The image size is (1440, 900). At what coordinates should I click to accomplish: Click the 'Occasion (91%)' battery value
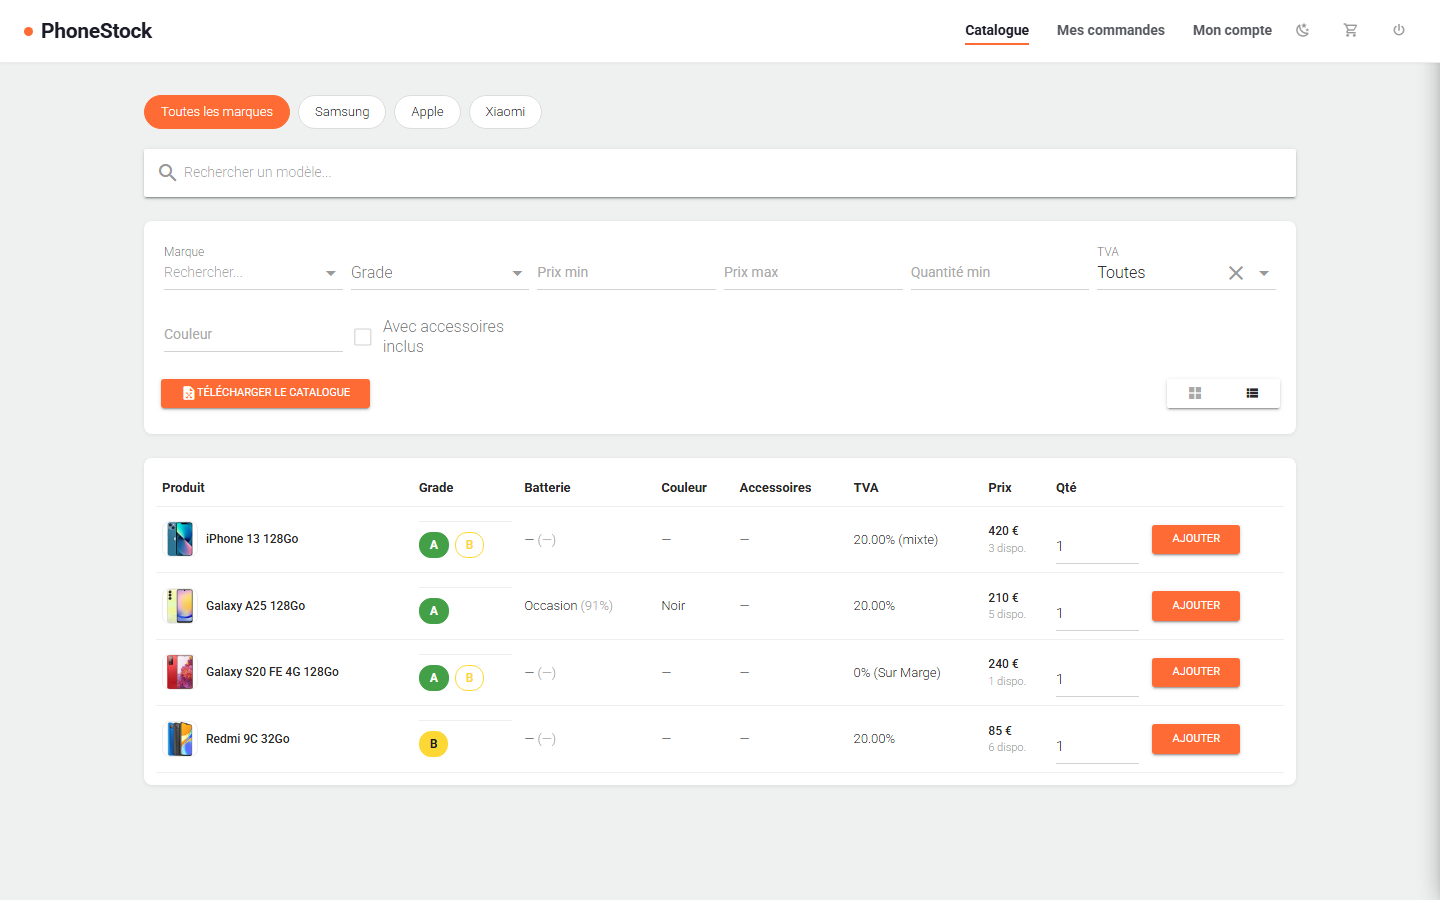568,606
